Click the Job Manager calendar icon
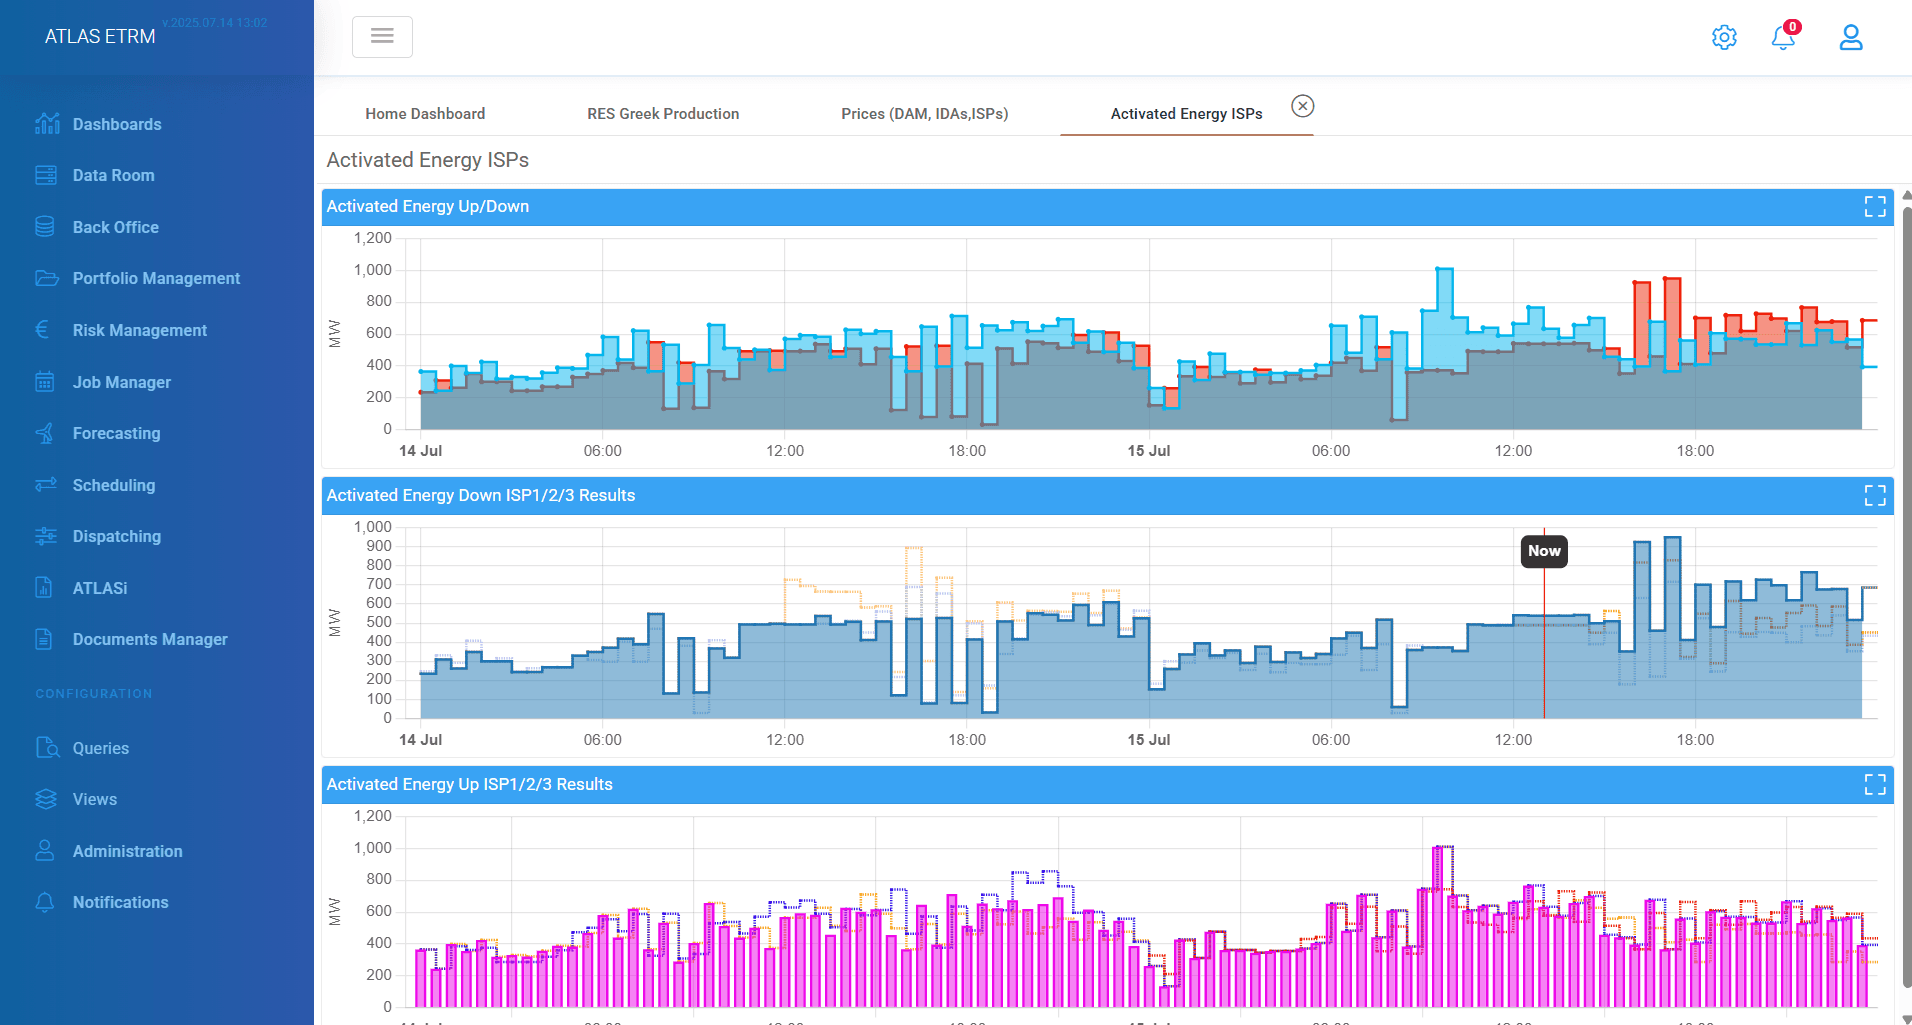The height and width of the screenshot is (1025, 1912). pos(45,382)
